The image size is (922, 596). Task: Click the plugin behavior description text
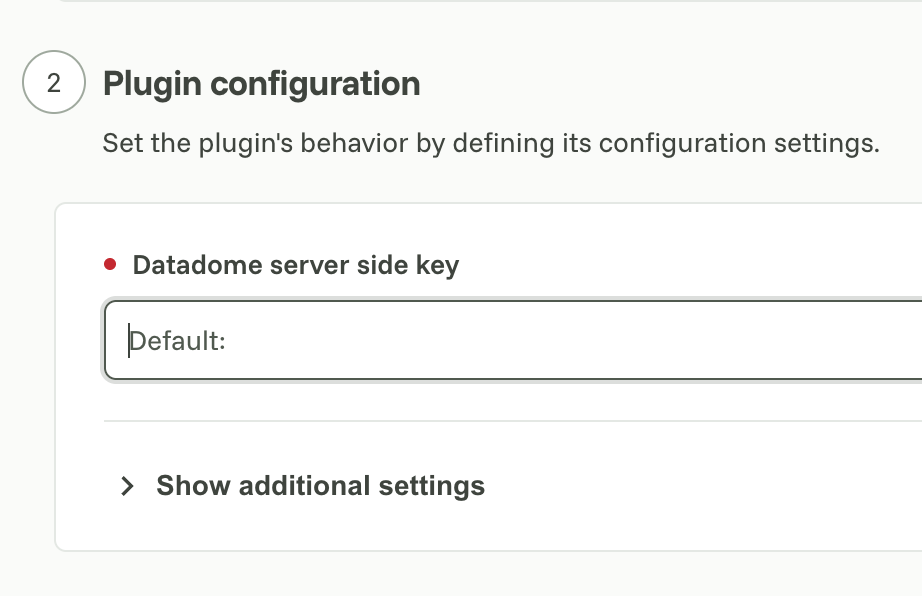[491, 143]
